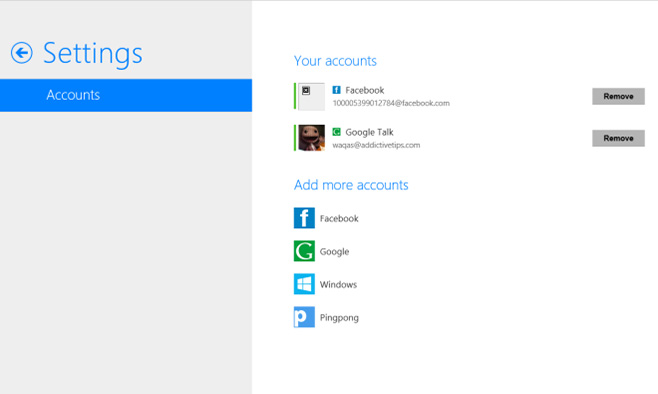The width and height of the screenshot is (658, 394).
Task: Choose Google label under Add more accounts
Action: pyautogui.click(x=334, y=252)
